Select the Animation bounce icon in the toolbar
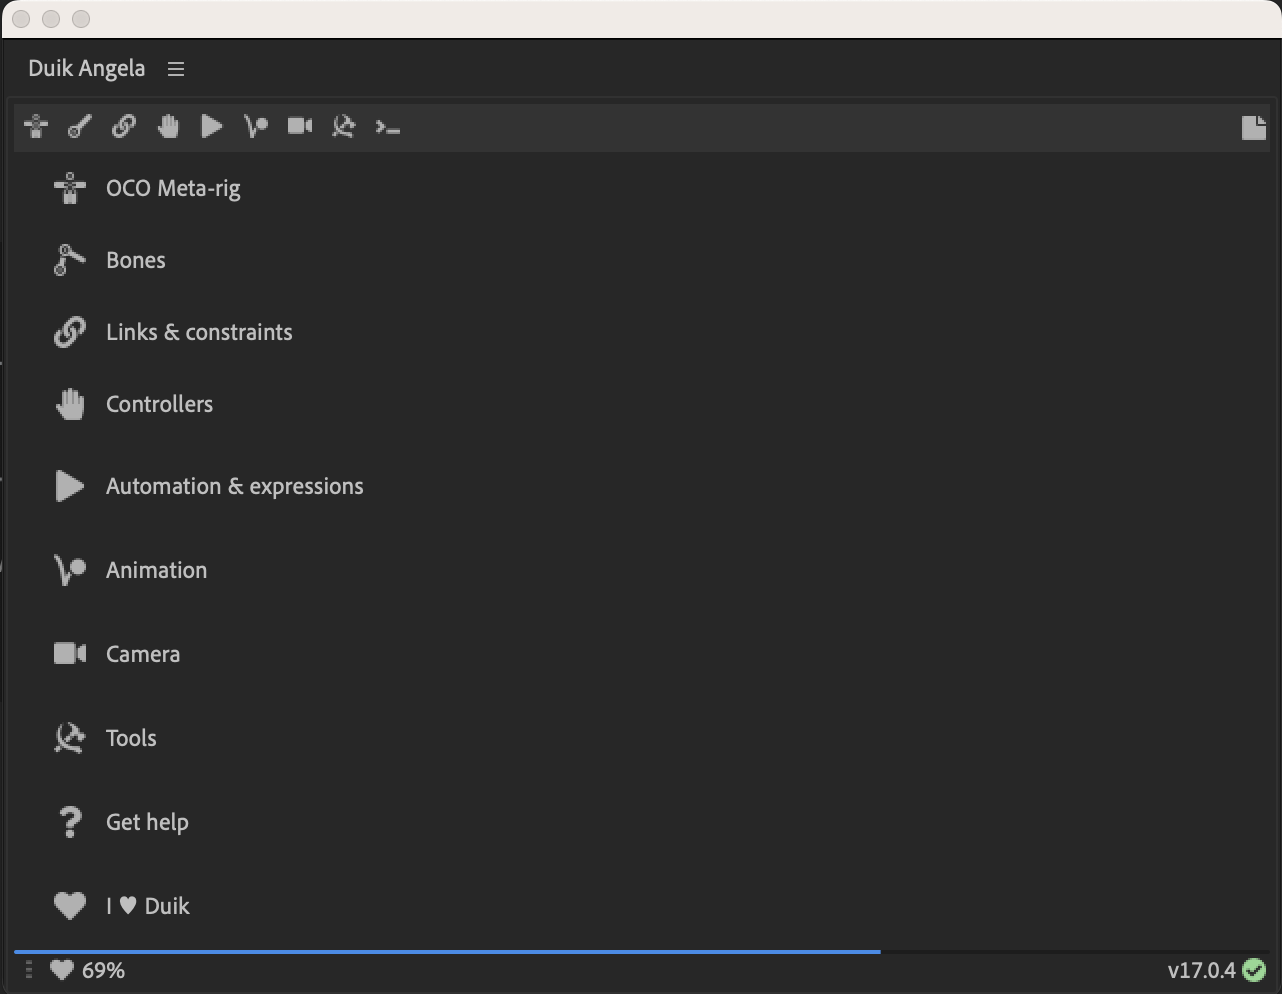Image resolution: width=1282 pixels, height=994 pixels. 256,126
